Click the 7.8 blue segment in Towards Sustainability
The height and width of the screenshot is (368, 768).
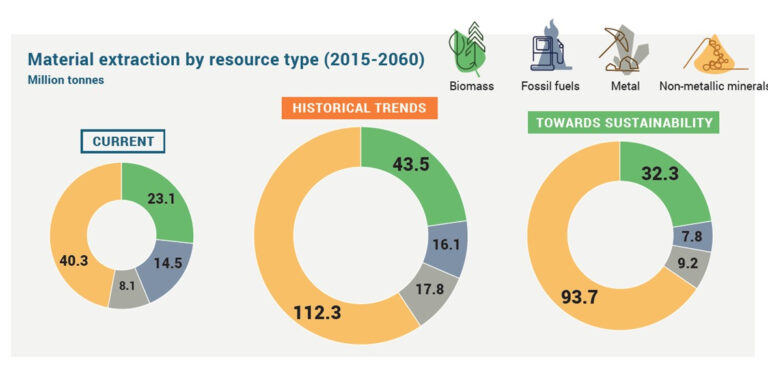point(692,237)
